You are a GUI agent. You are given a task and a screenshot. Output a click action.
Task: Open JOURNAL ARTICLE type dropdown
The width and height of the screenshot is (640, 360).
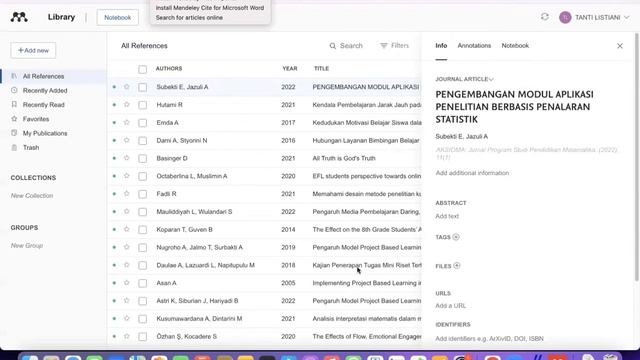pos(464,79)
